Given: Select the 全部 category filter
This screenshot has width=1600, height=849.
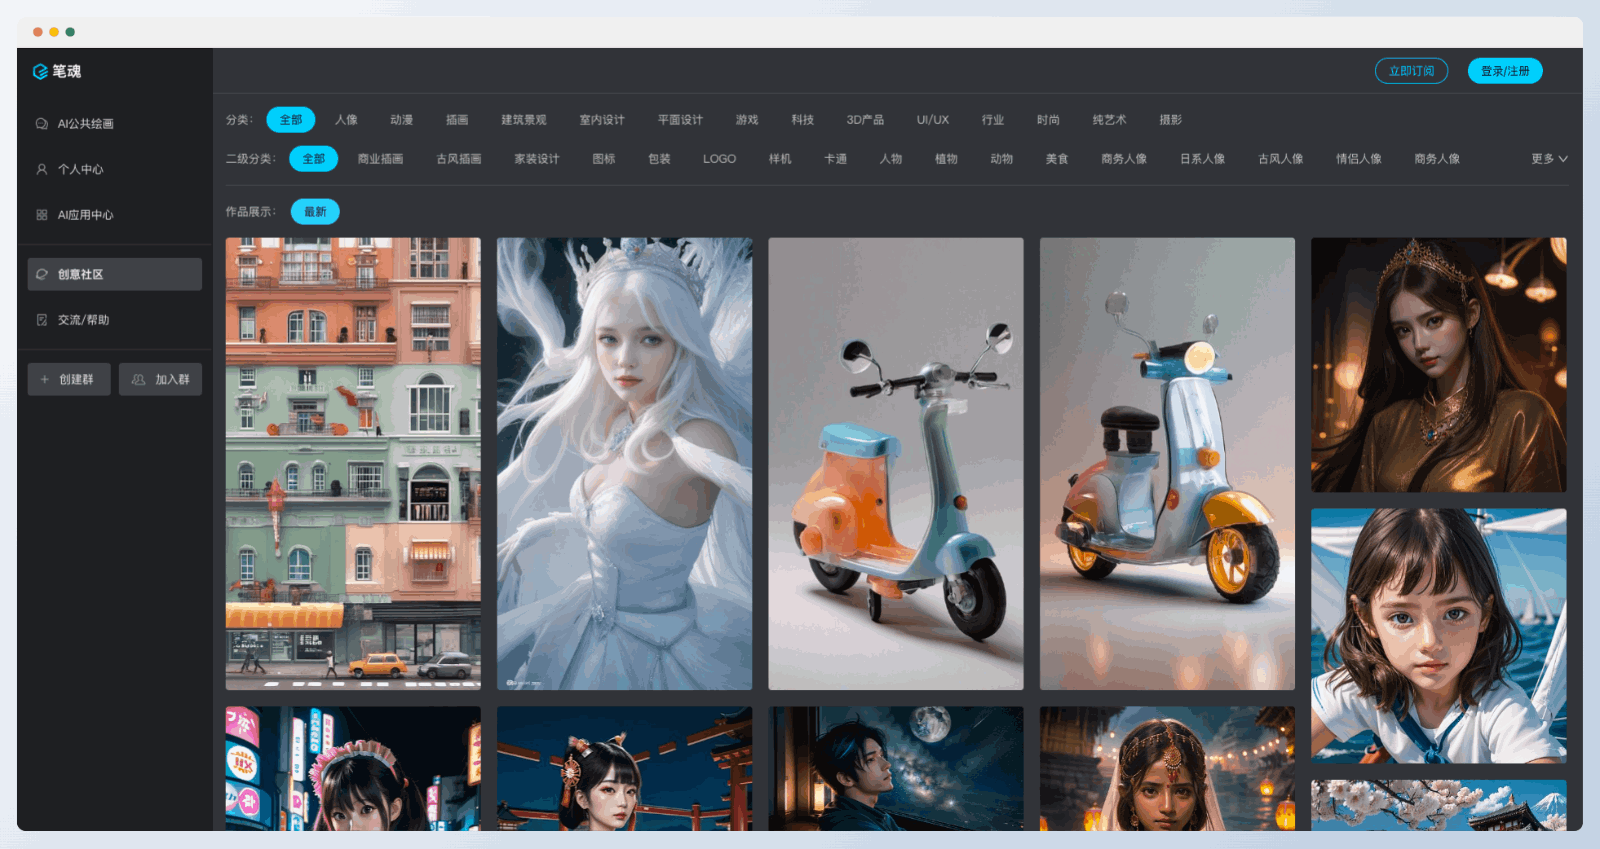Looking at the screenshot, I should 291,120.
